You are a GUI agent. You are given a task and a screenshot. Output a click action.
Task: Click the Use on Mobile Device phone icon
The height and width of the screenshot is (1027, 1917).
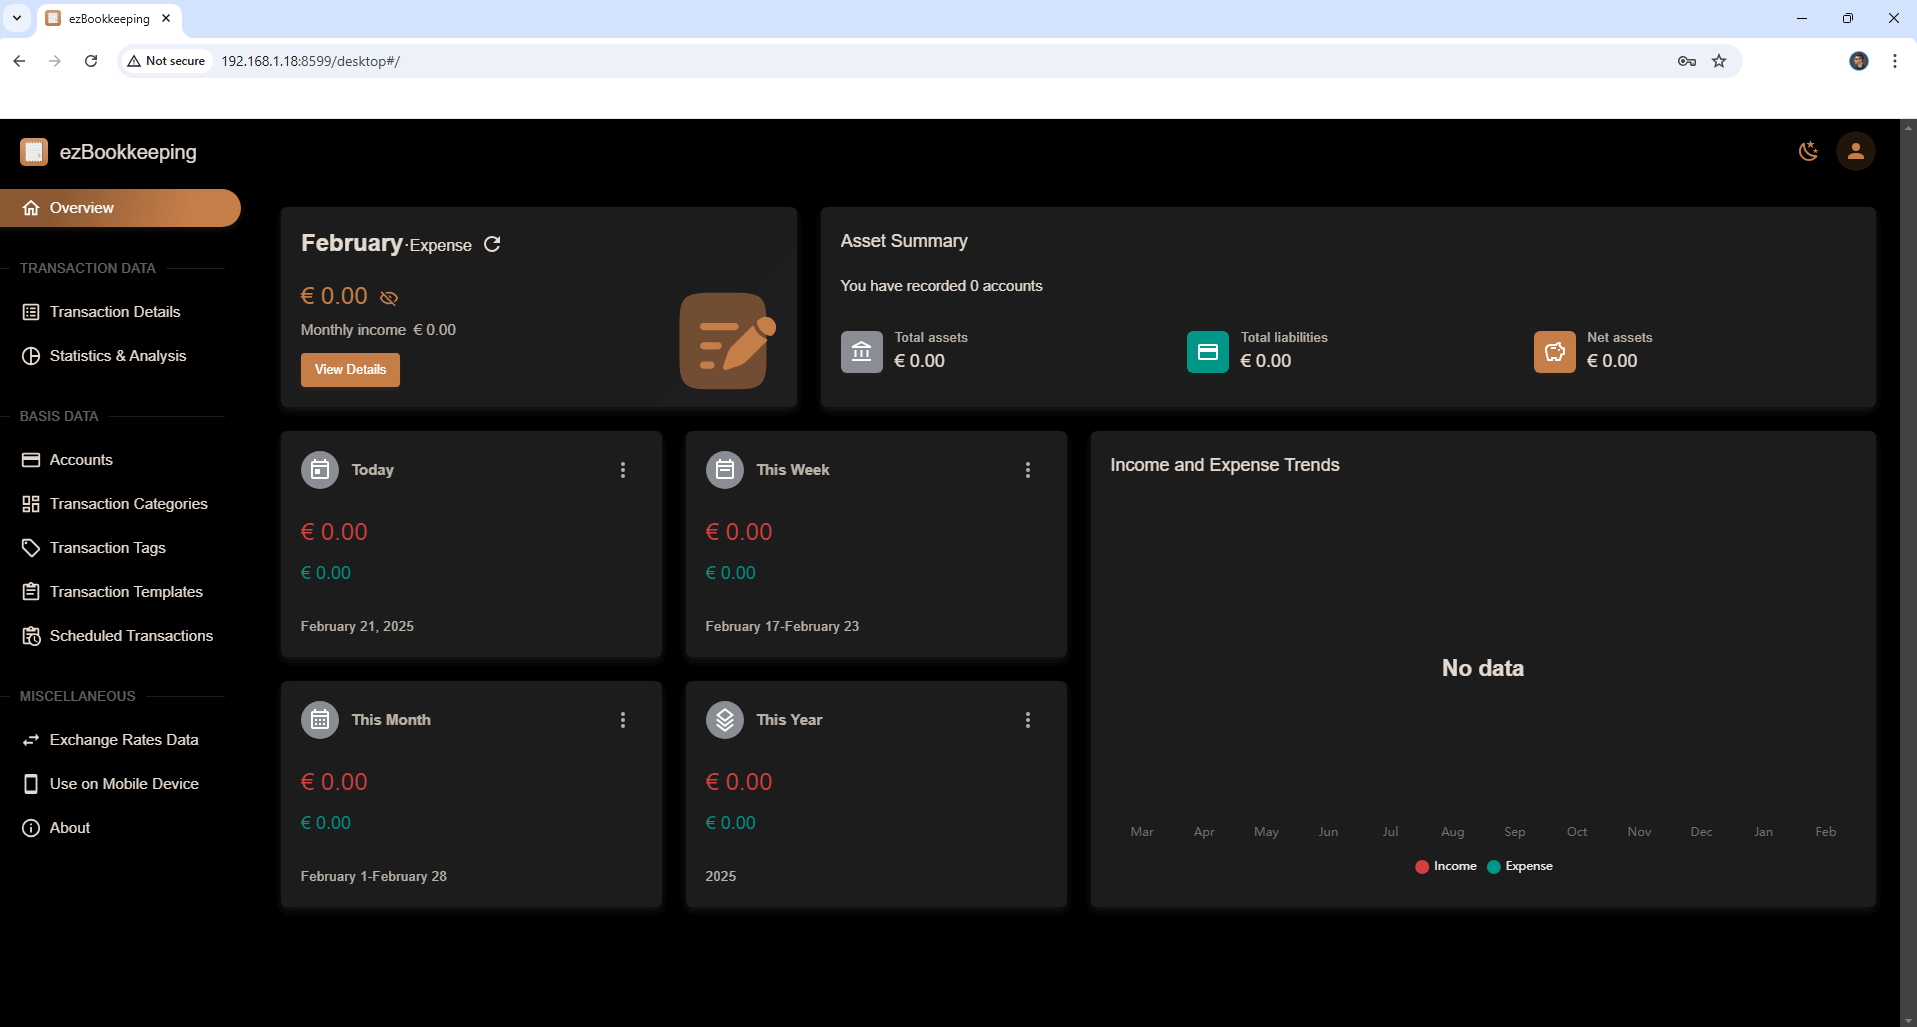coord(31,784)
